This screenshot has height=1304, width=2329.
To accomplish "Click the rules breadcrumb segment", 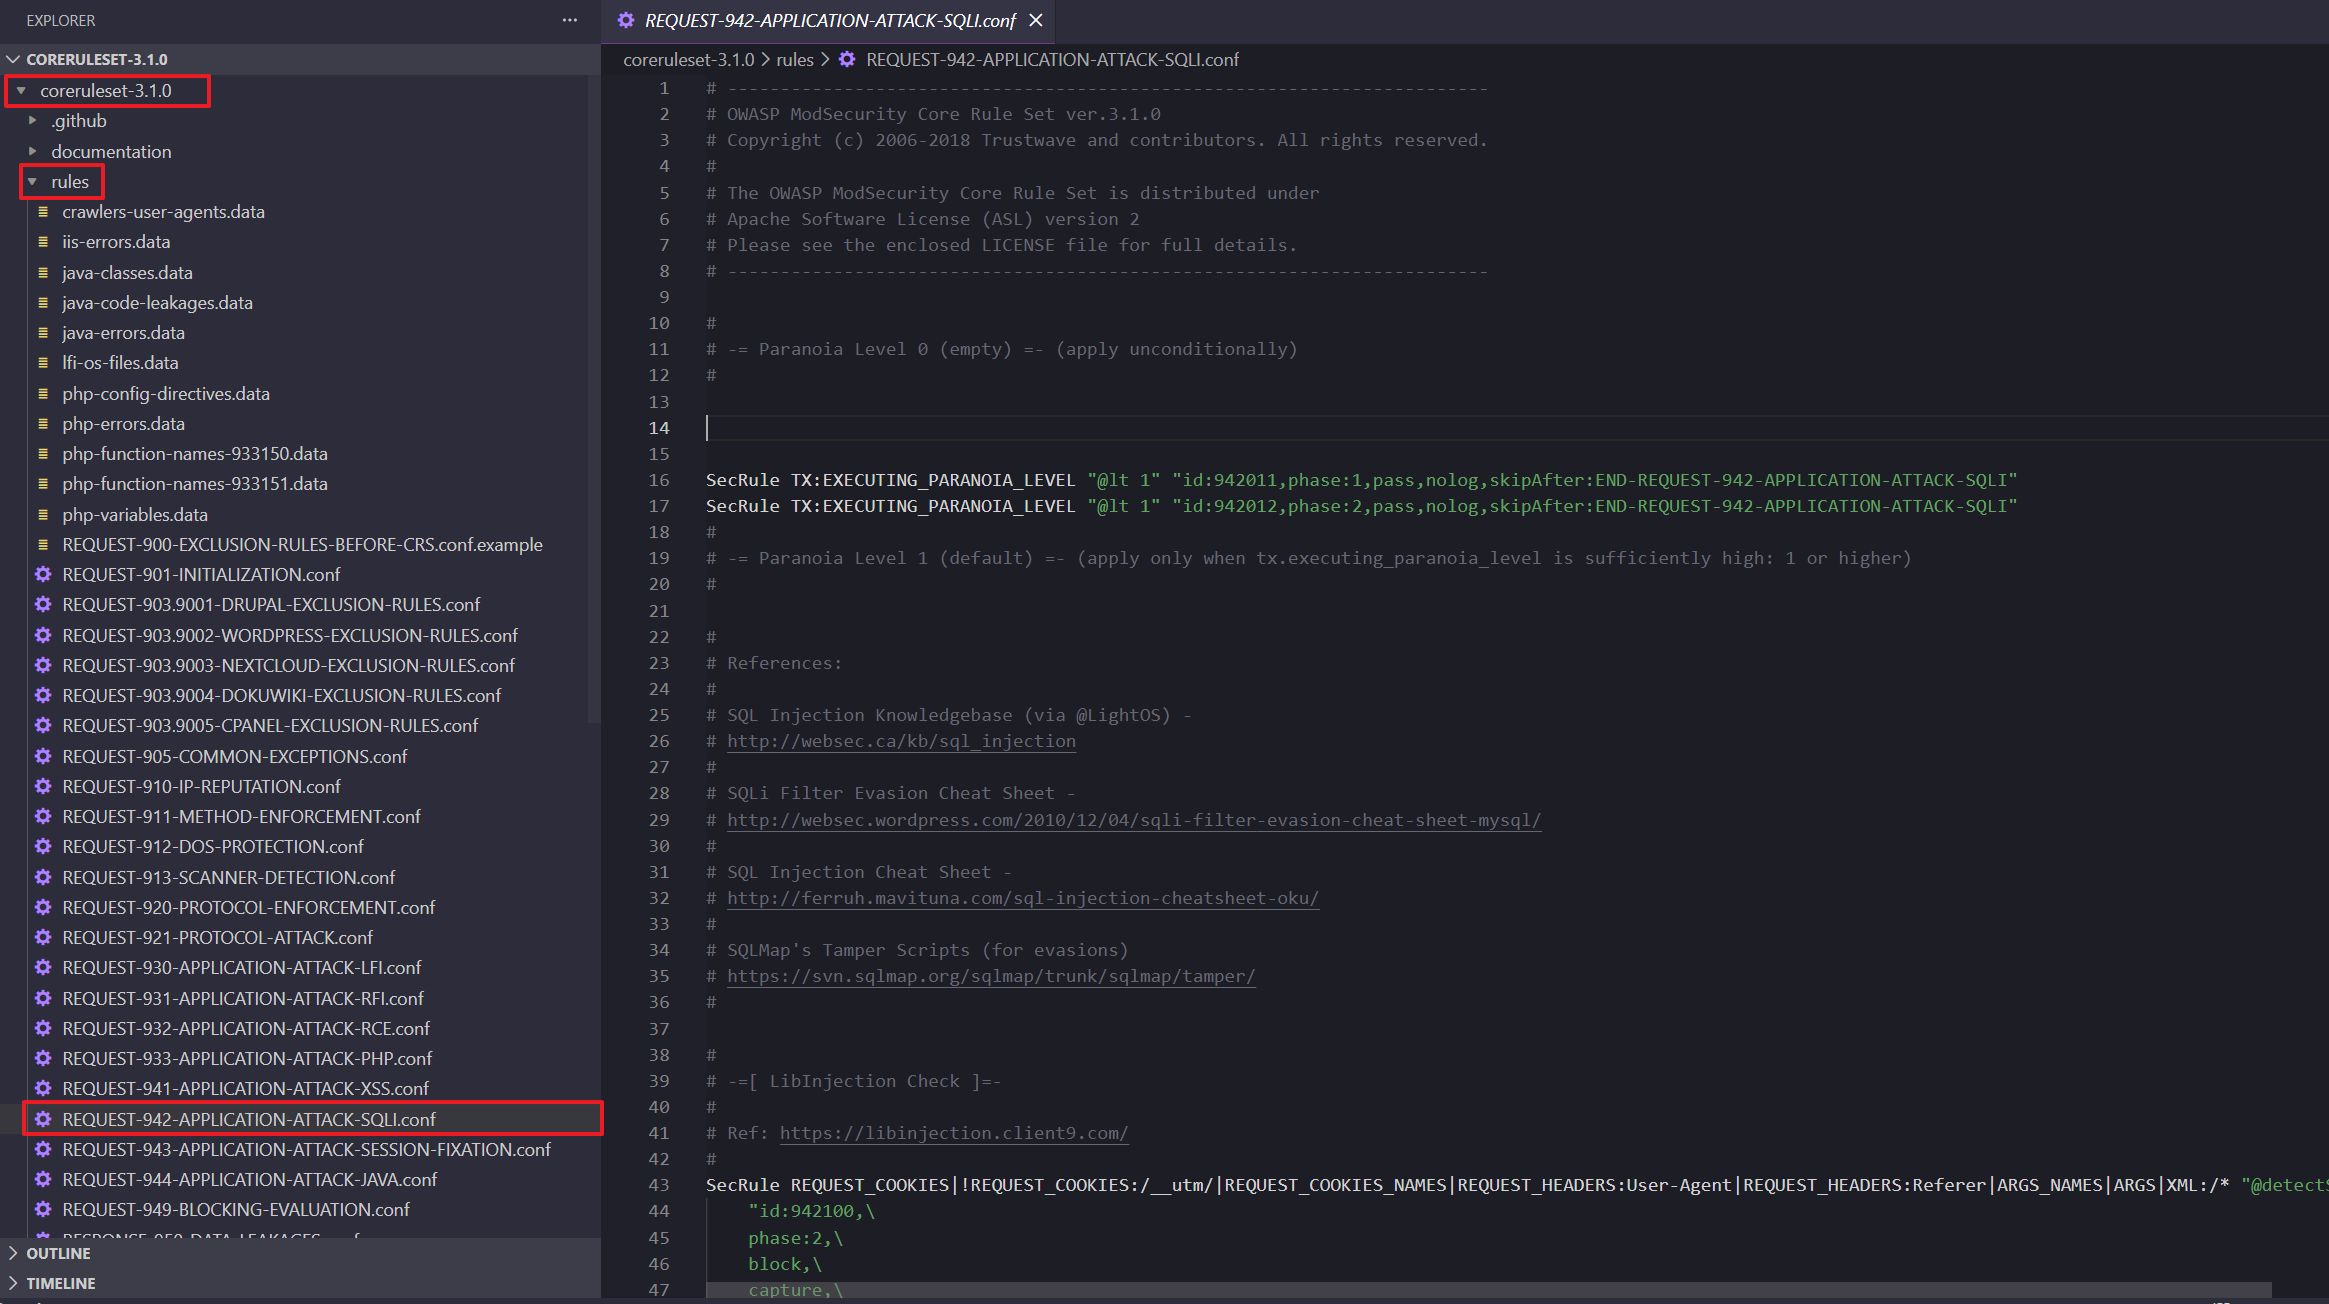I will tap(794, 60).
